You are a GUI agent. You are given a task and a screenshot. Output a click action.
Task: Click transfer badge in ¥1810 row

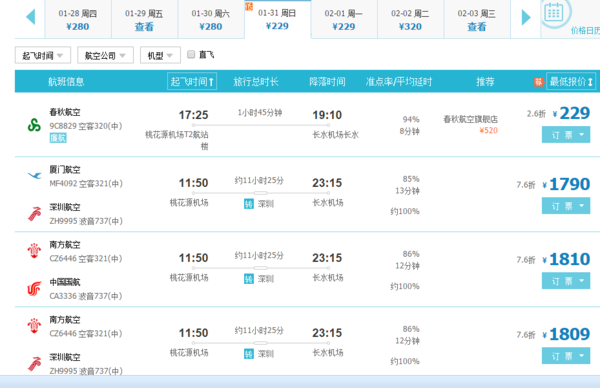tap(249, 279)
